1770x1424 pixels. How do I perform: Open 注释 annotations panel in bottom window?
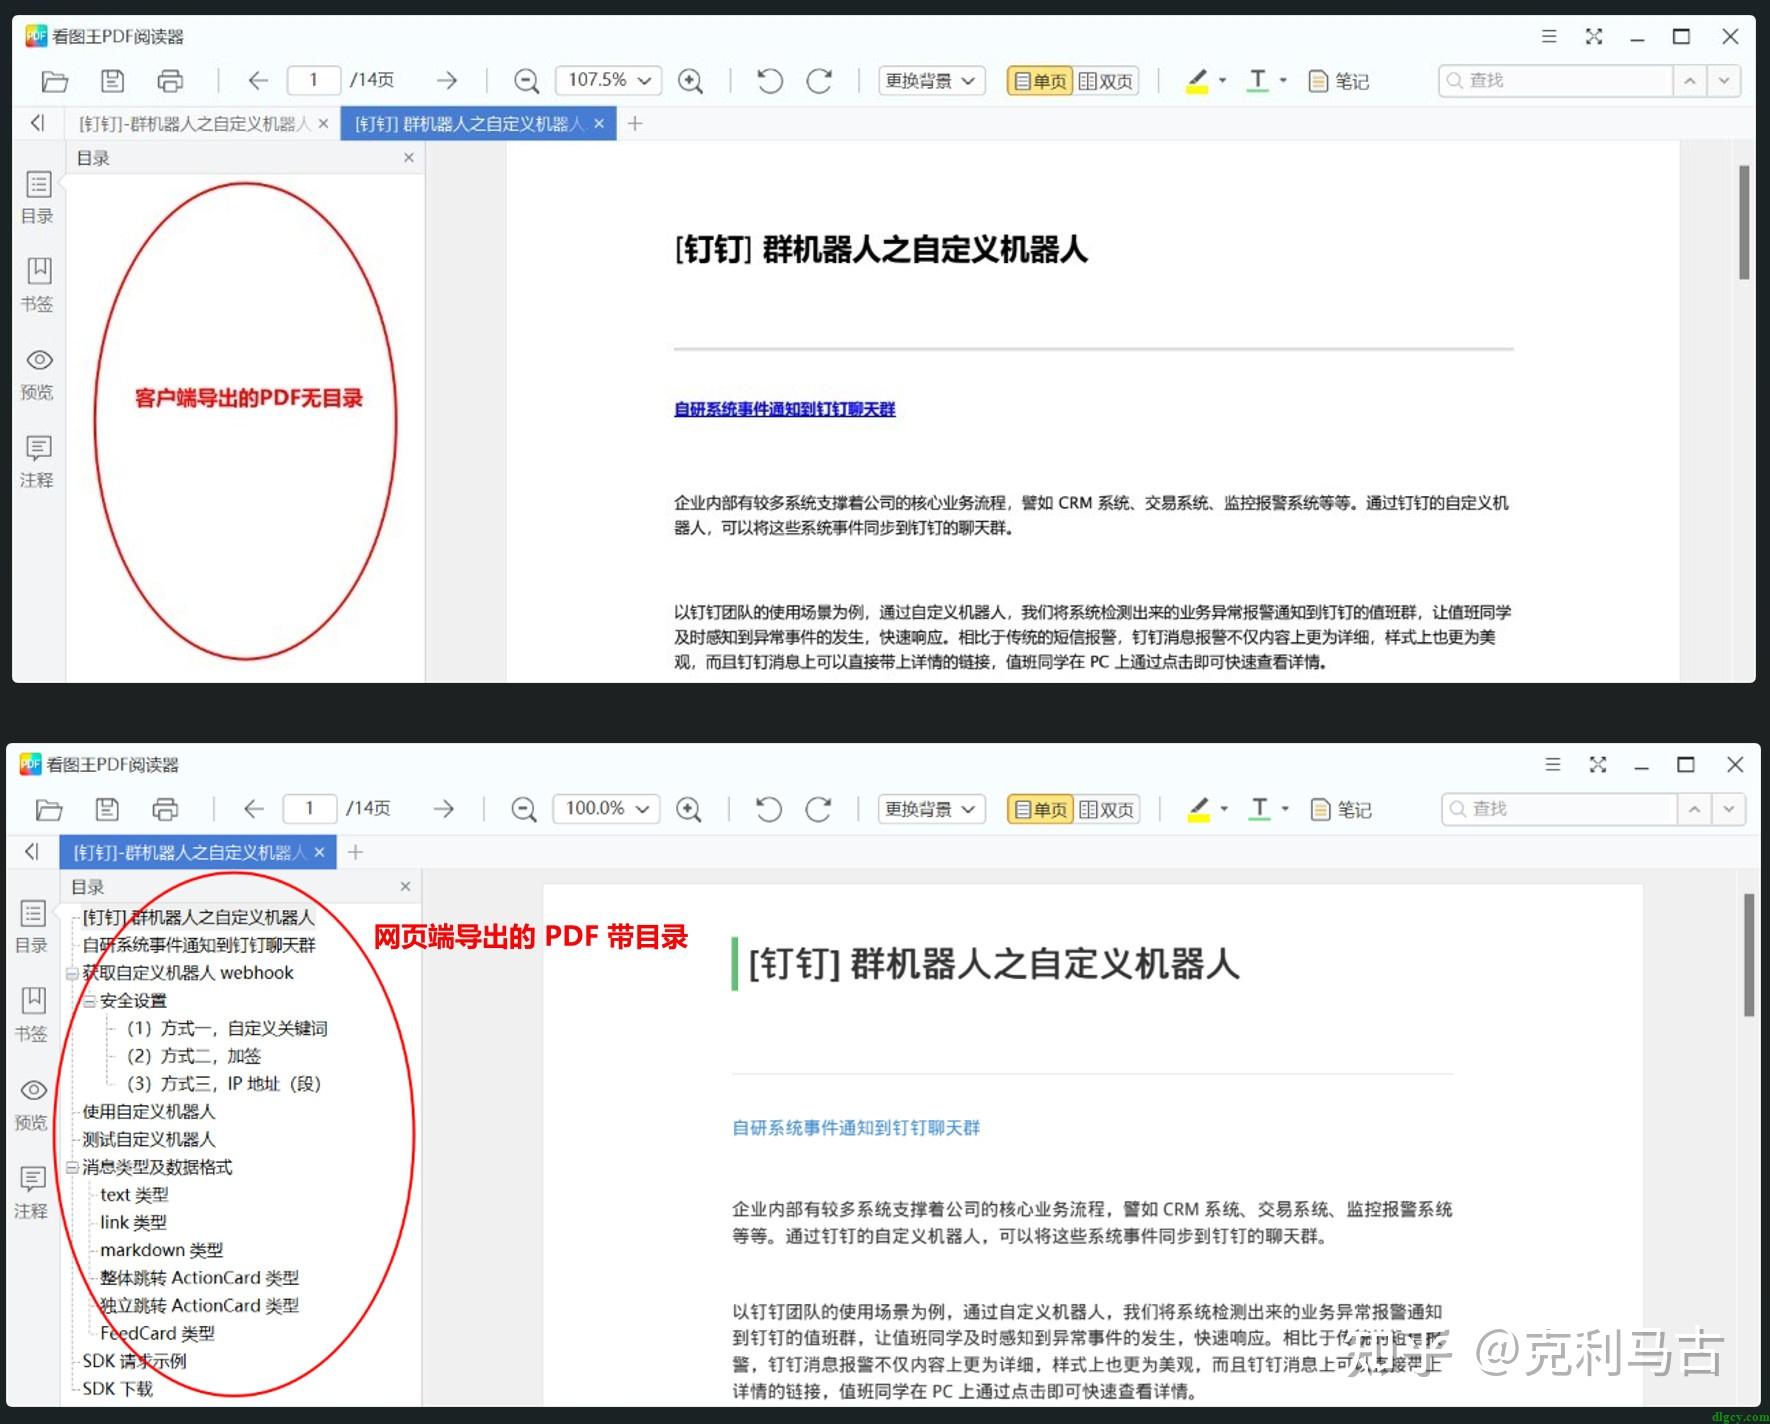tap(32, 1192)
